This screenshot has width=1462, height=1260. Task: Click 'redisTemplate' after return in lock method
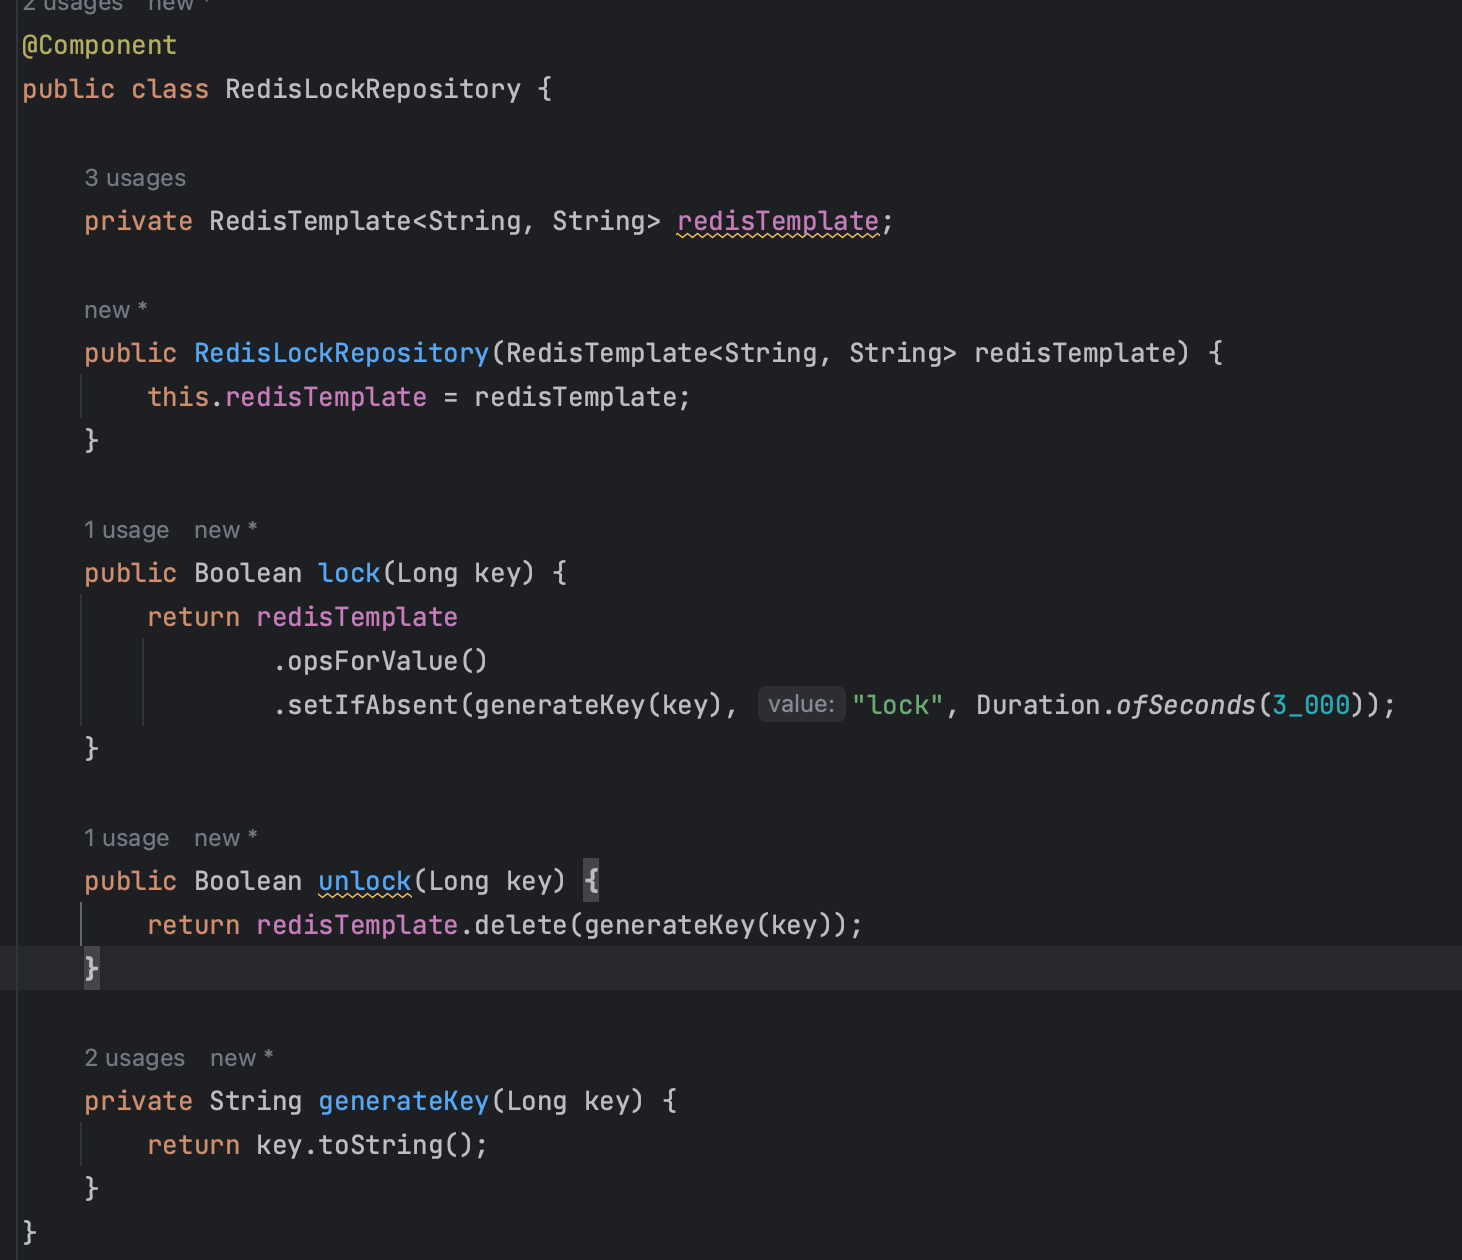point(357,617)
